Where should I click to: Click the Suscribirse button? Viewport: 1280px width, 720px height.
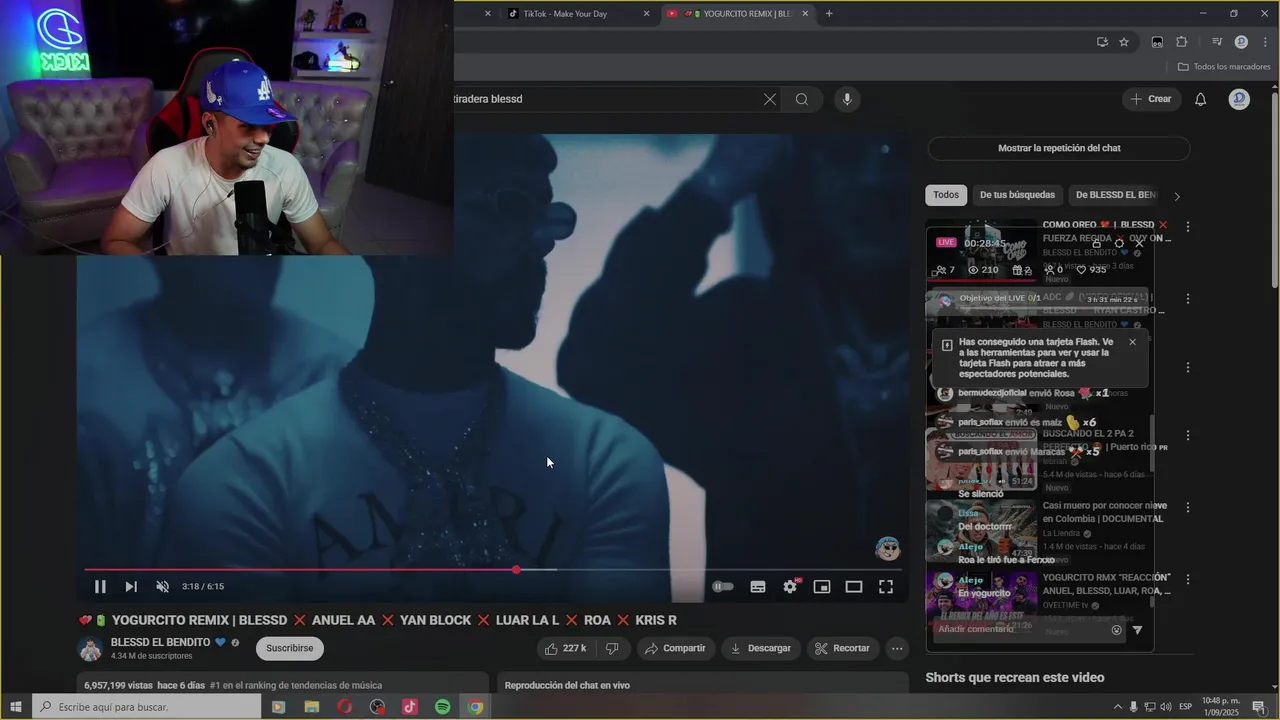click(290, 648)
